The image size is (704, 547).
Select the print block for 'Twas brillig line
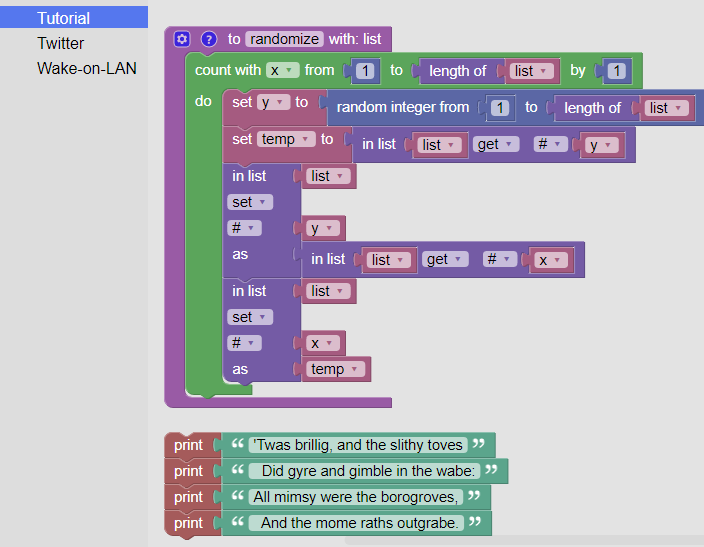point(189,445)
